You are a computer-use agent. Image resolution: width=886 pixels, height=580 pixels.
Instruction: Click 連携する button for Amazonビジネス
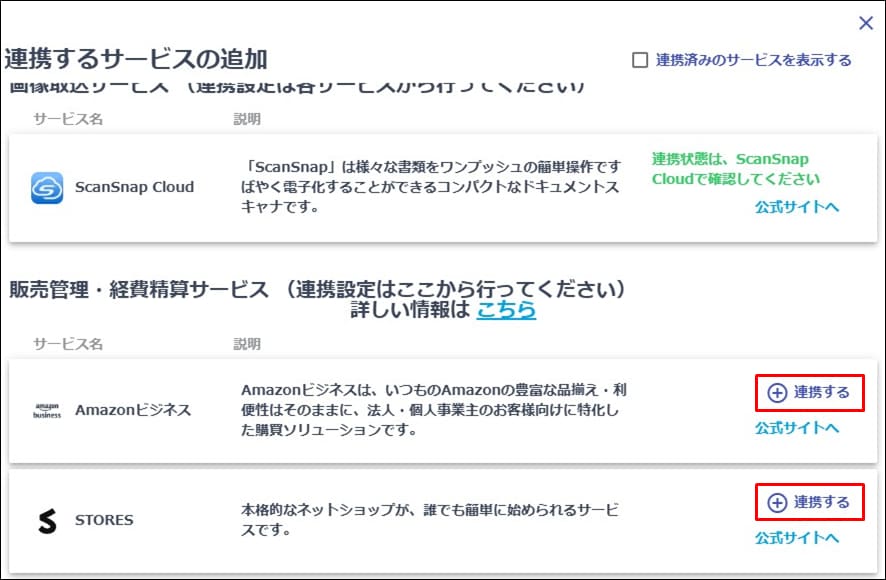pyautogui.click(x=809, y=392)
